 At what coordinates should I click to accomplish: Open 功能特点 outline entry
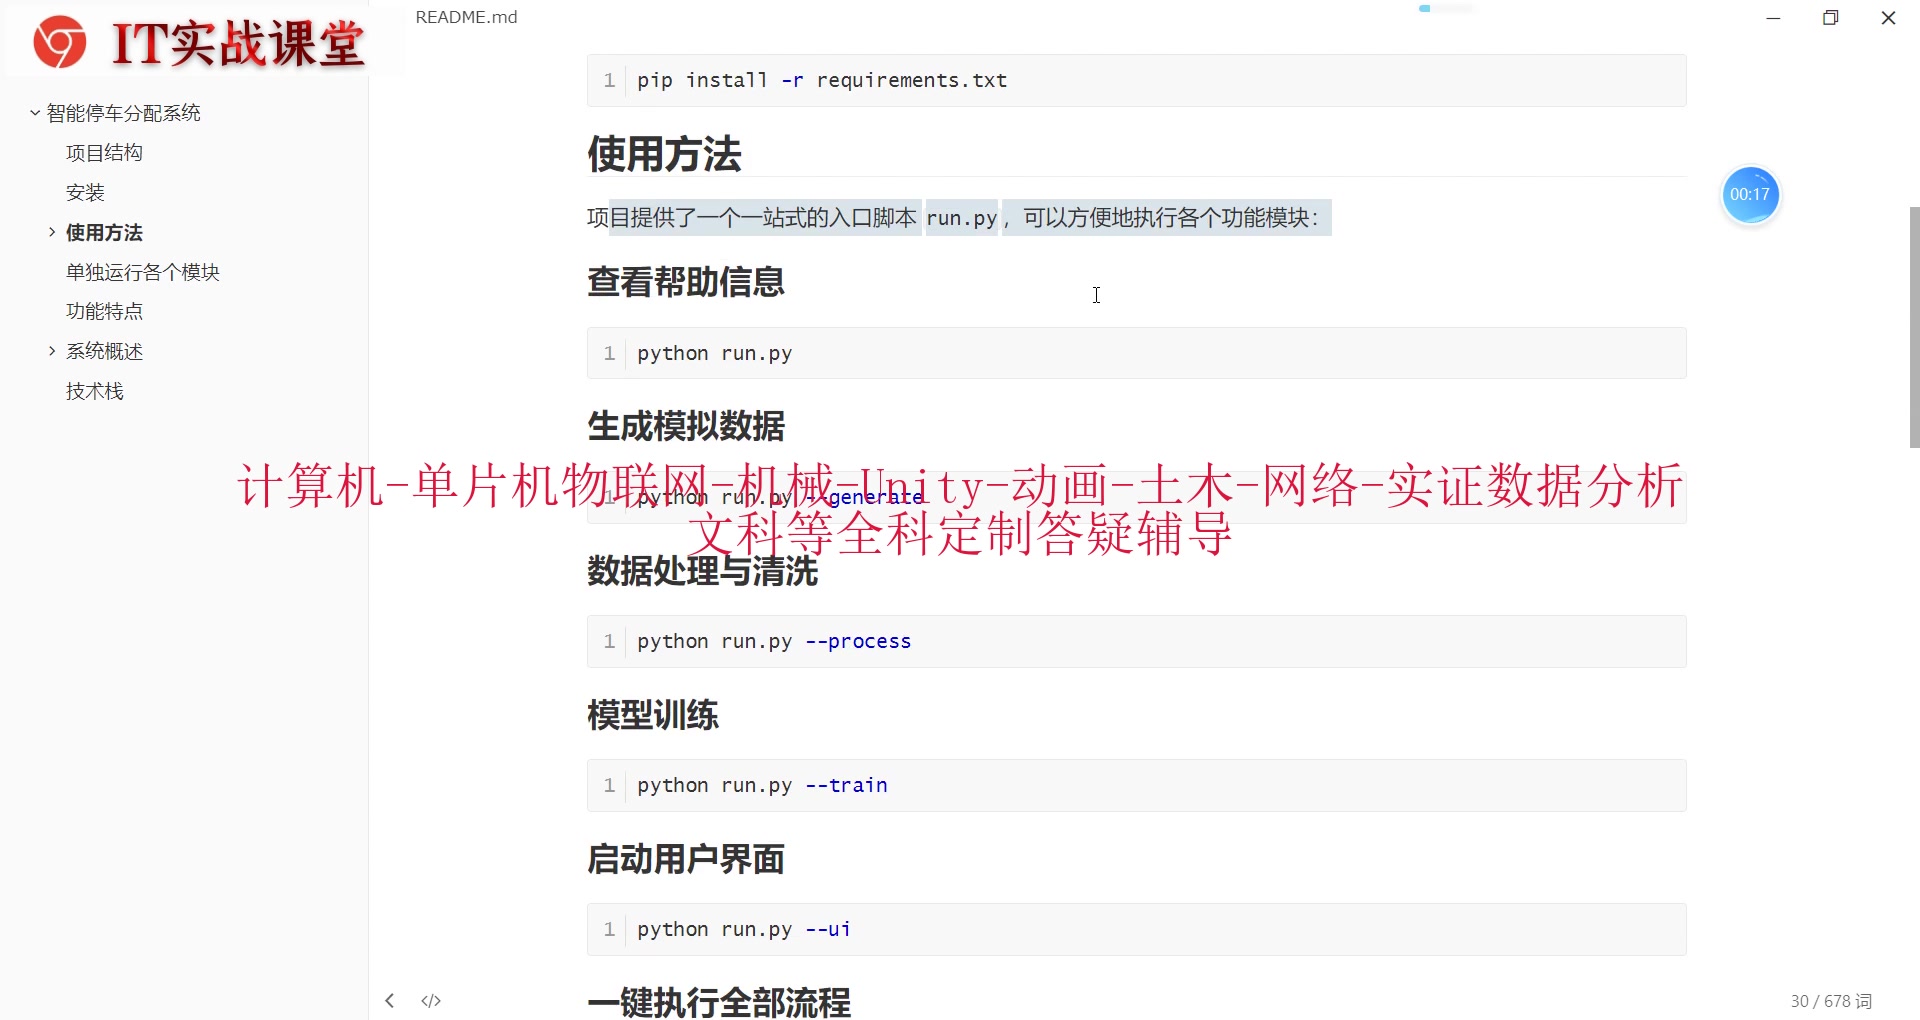click(x=104, y=311)
